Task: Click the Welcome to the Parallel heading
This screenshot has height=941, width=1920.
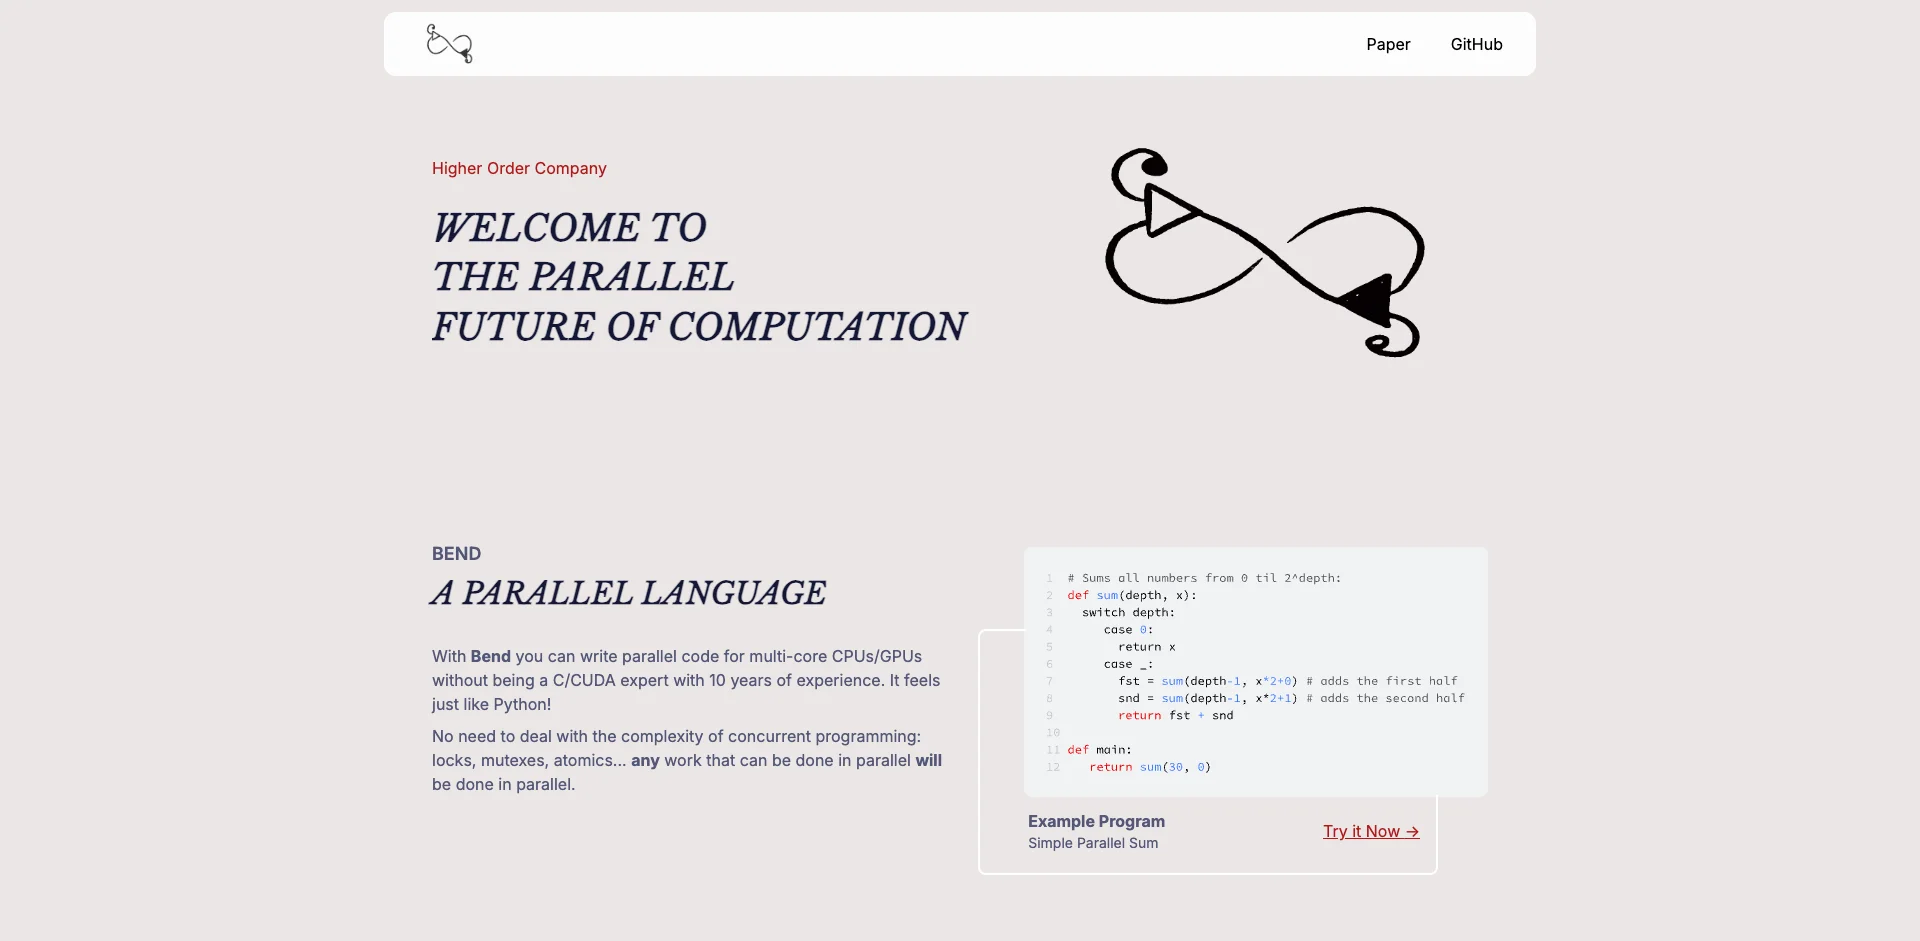Action: point(699,277)
